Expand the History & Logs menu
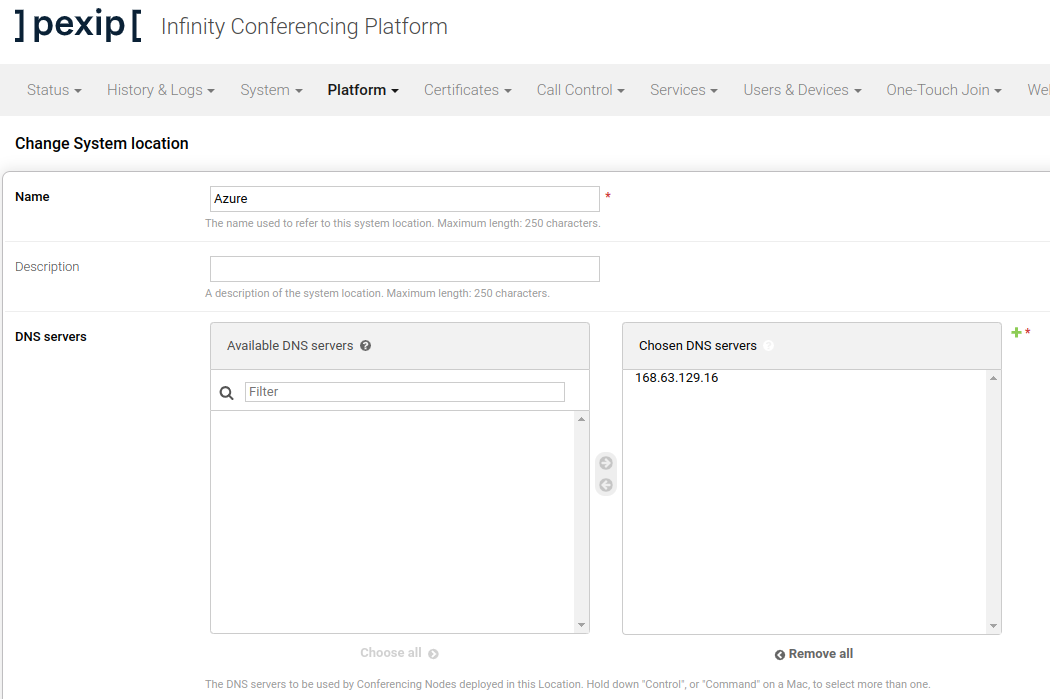The image size is (1050, 699). click(161, 90)
